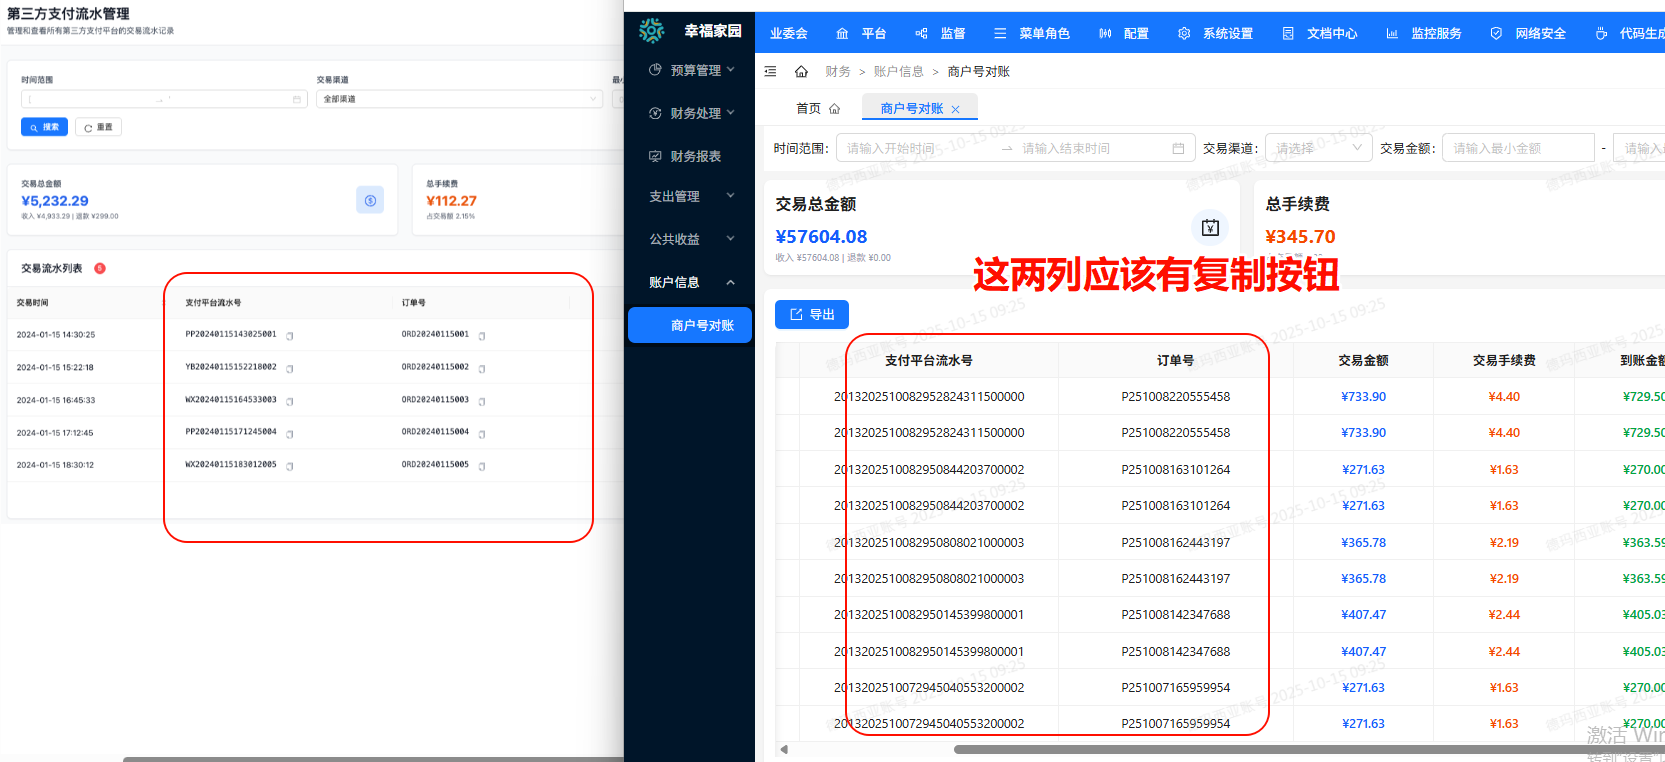Copy order number ORD20240115005 with its copy icon
Viewport: 1665px width, 762px height.
point(482,467)
